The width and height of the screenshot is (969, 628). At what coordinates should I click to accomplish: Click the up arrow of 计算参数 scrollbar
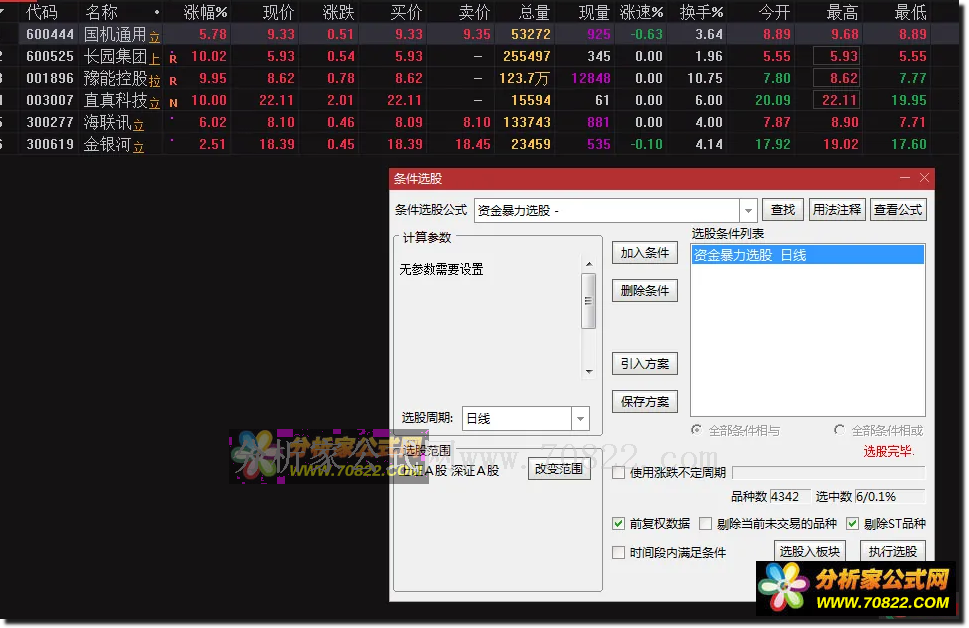[588, 264]
